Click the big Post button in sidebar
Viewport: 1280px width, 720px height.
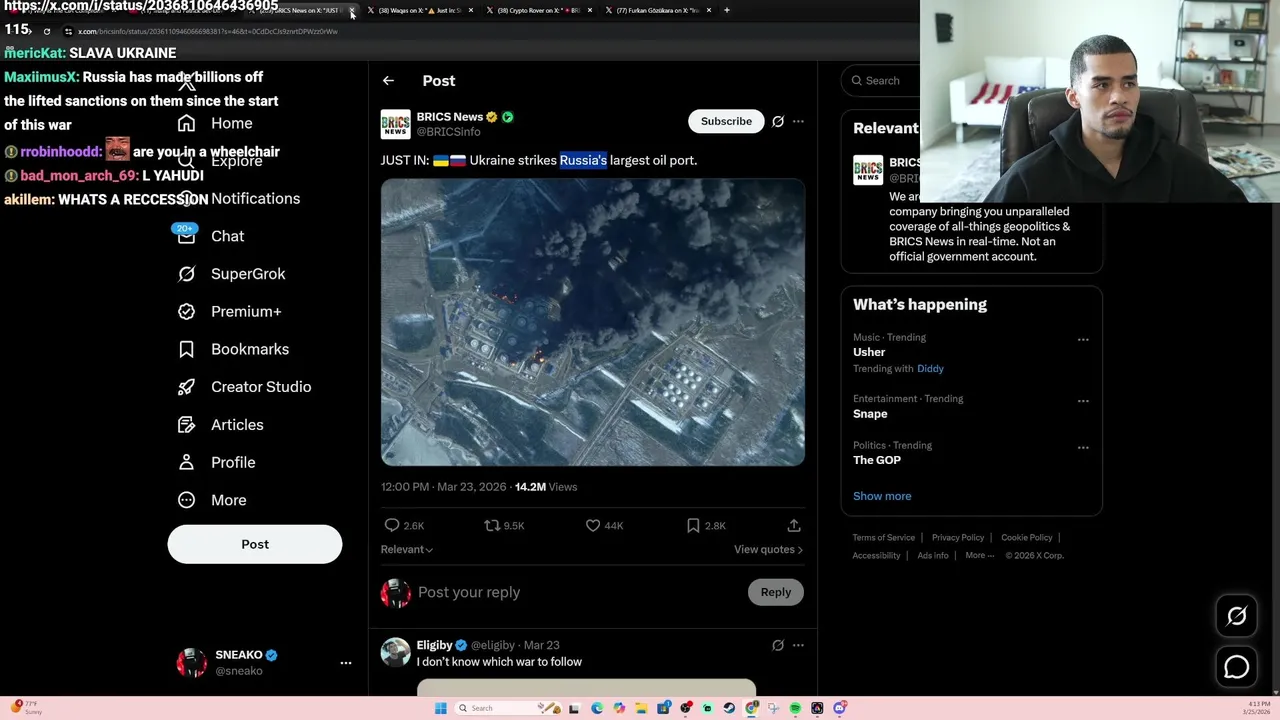[255, 544]
